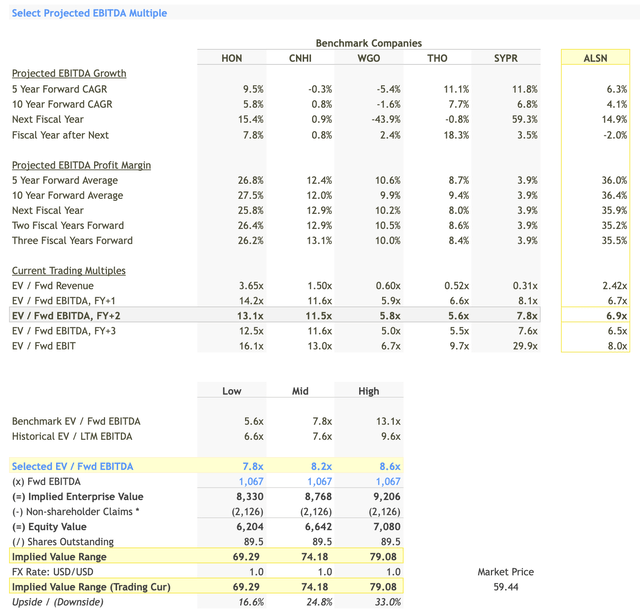
Task: Click the 'EV / Fwd EBIT' row label
Action: pos(44,346)
